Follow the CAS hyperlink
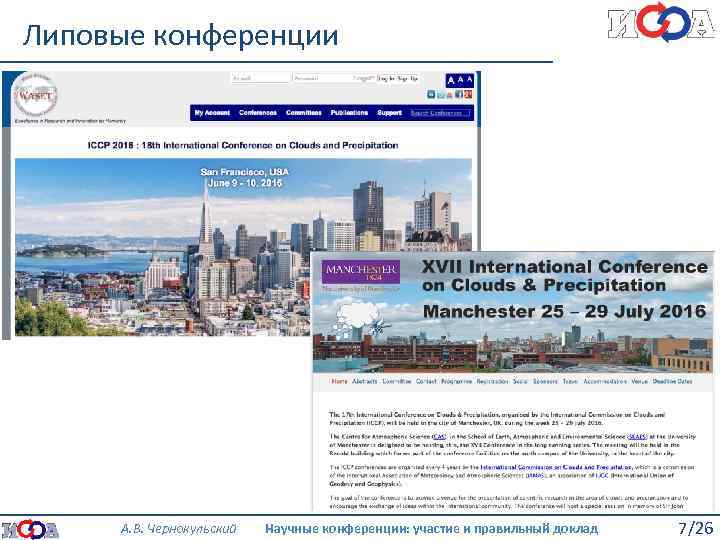The height and width of the screenshot is (540, 720). pos(439,437)
